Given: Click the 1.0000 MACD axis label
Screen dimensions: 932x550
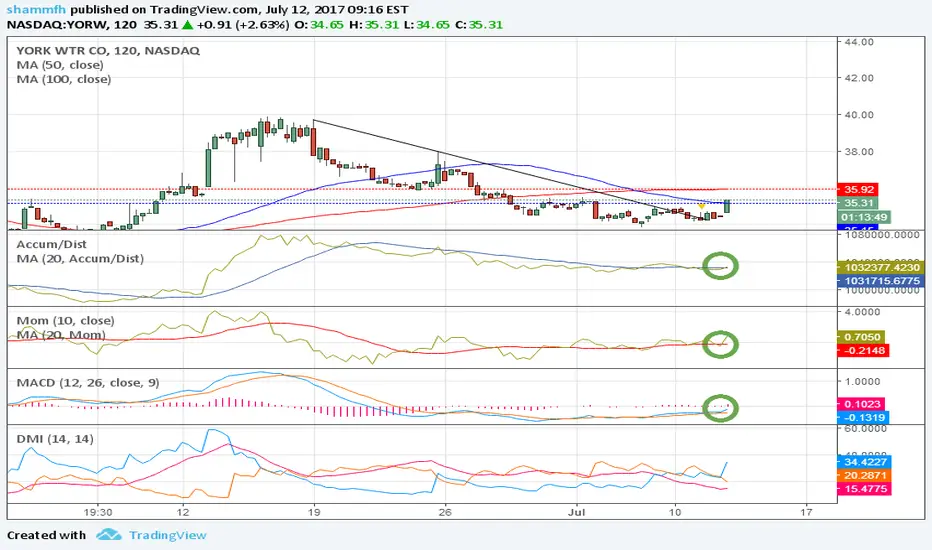Looking at the screenshot, I should 864,382.
